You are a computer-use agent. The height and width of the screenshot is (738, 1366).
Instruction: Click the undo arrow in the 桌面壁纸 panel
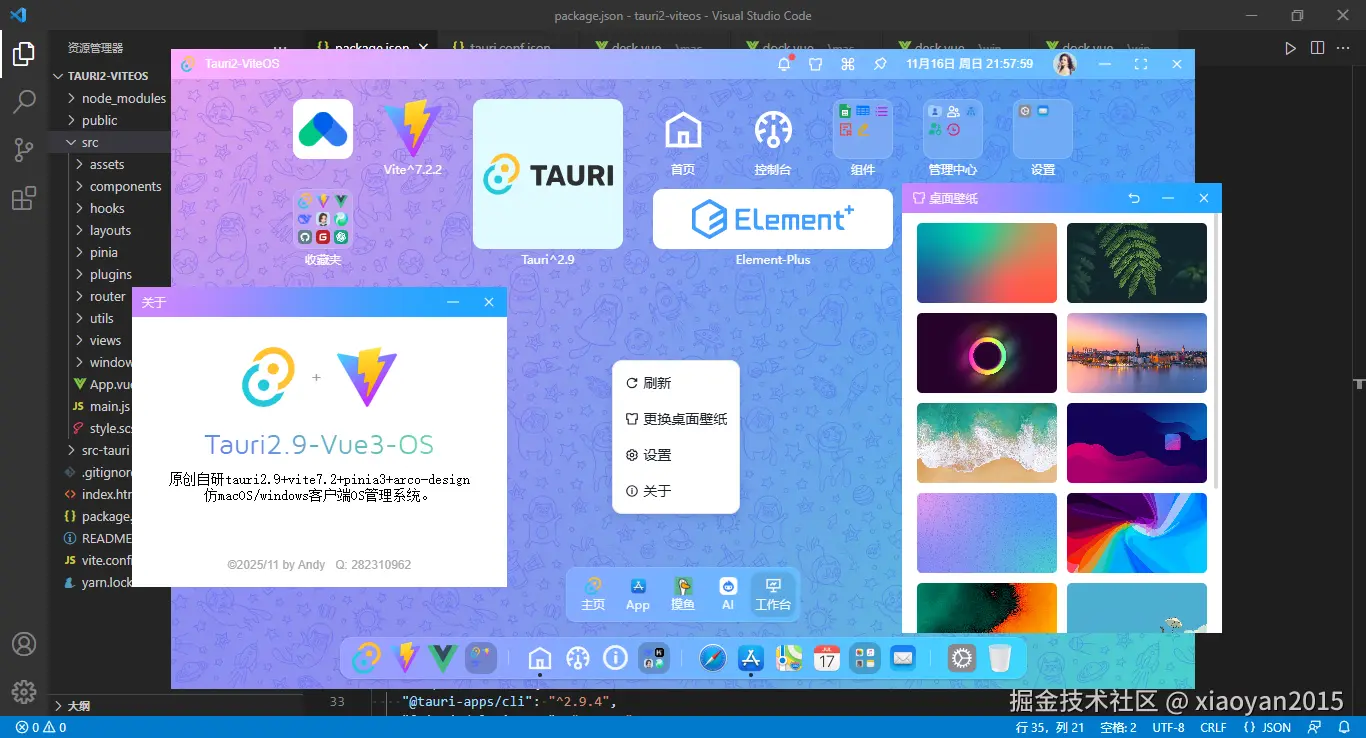click(1134, 197)
